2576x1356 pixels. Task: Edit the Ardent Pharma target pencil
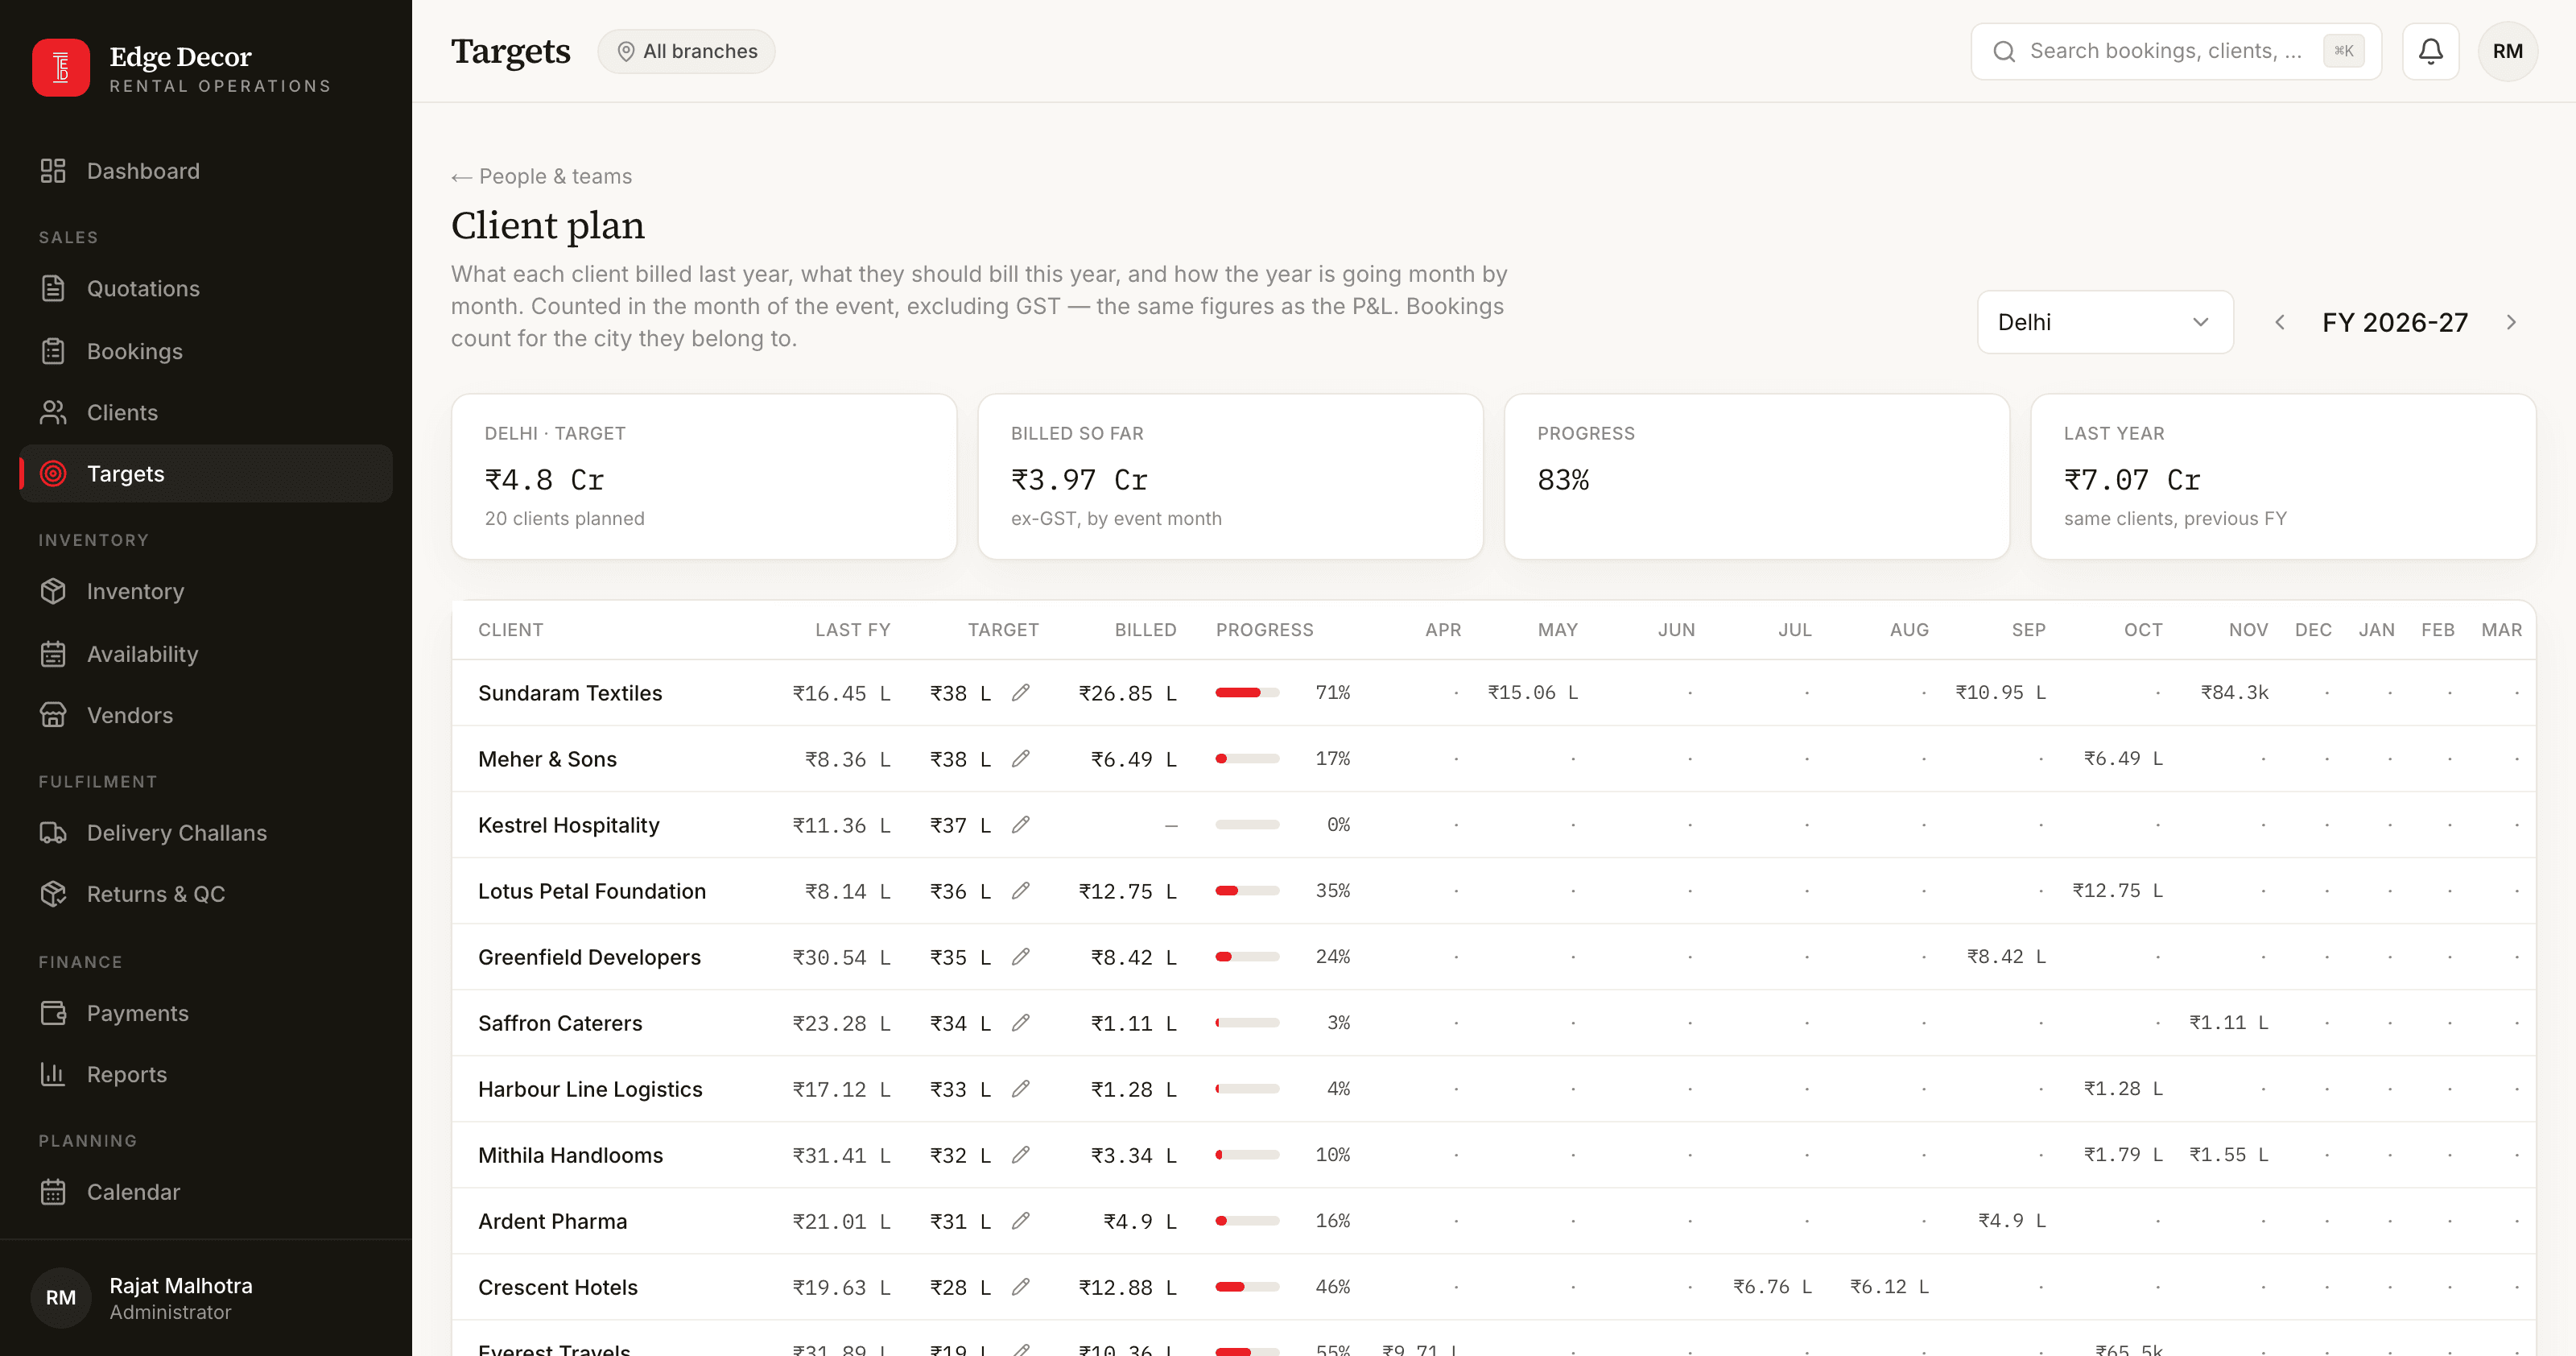(x=1020, y=1220)
